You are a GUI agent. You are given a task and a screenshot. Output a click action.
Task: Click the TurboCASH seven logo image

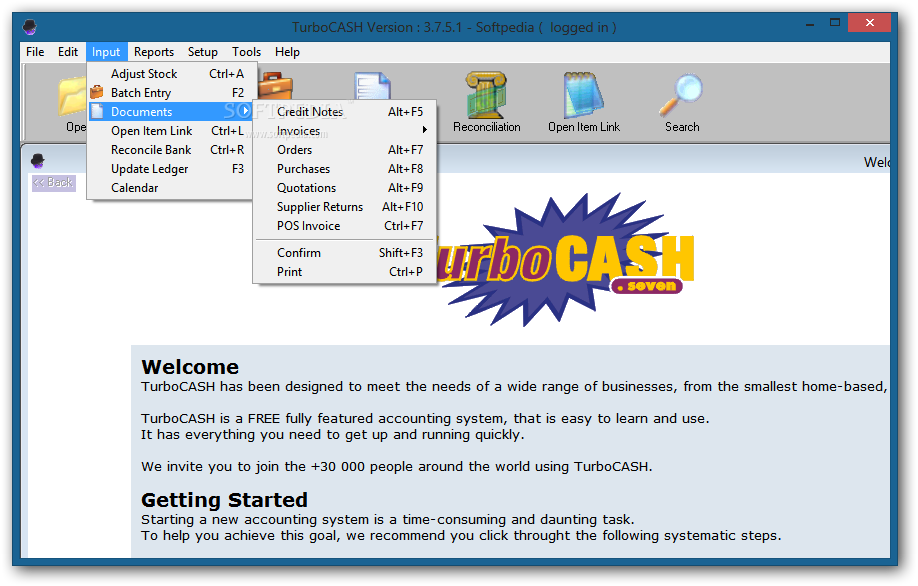[x=565, y=259]
